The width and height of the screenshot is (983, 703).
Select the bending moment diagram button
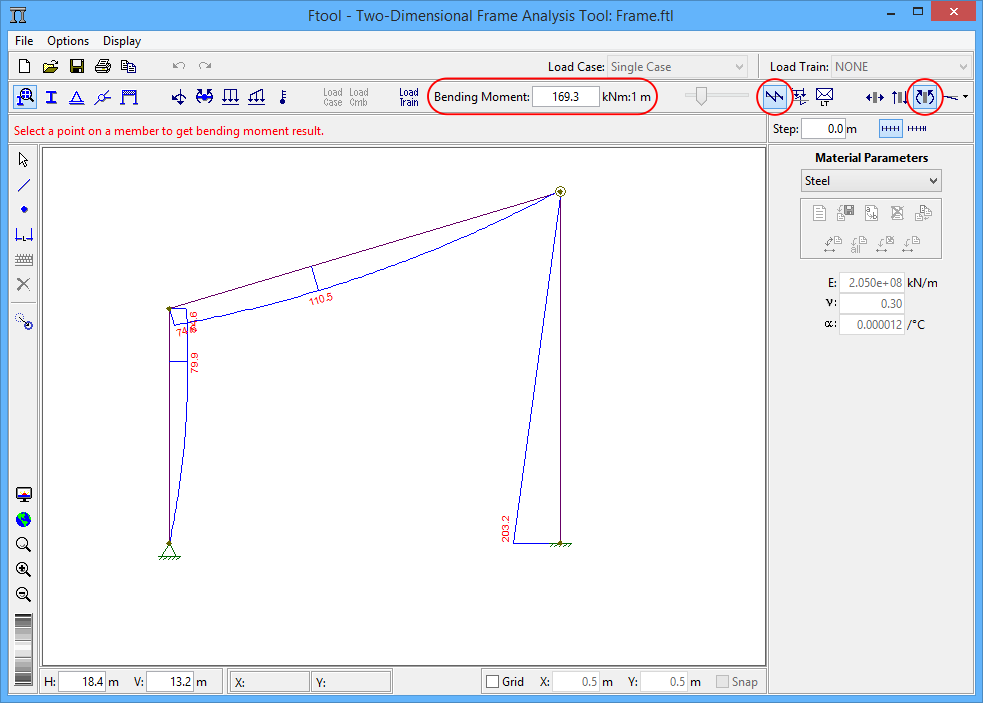coord(925,97)
